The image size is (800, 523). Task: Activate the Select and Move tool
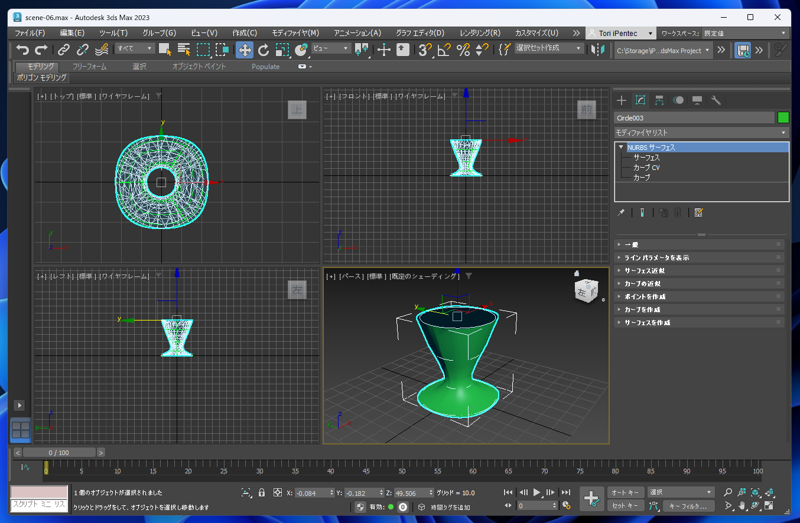click(x=244, y=49)
